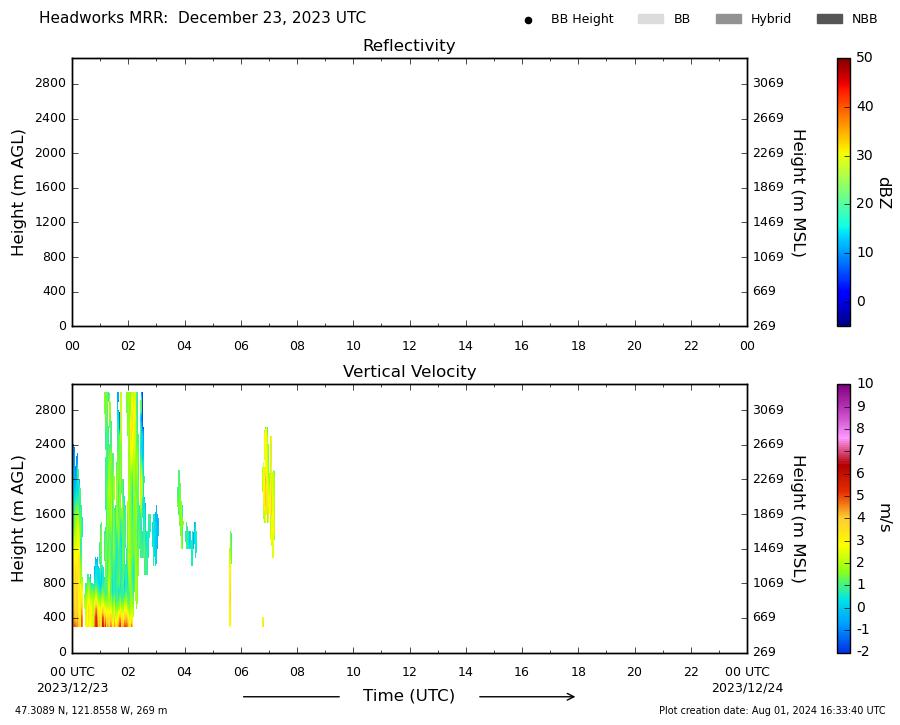Click the '50' value on dBZ color bar

tap(864, 57)
